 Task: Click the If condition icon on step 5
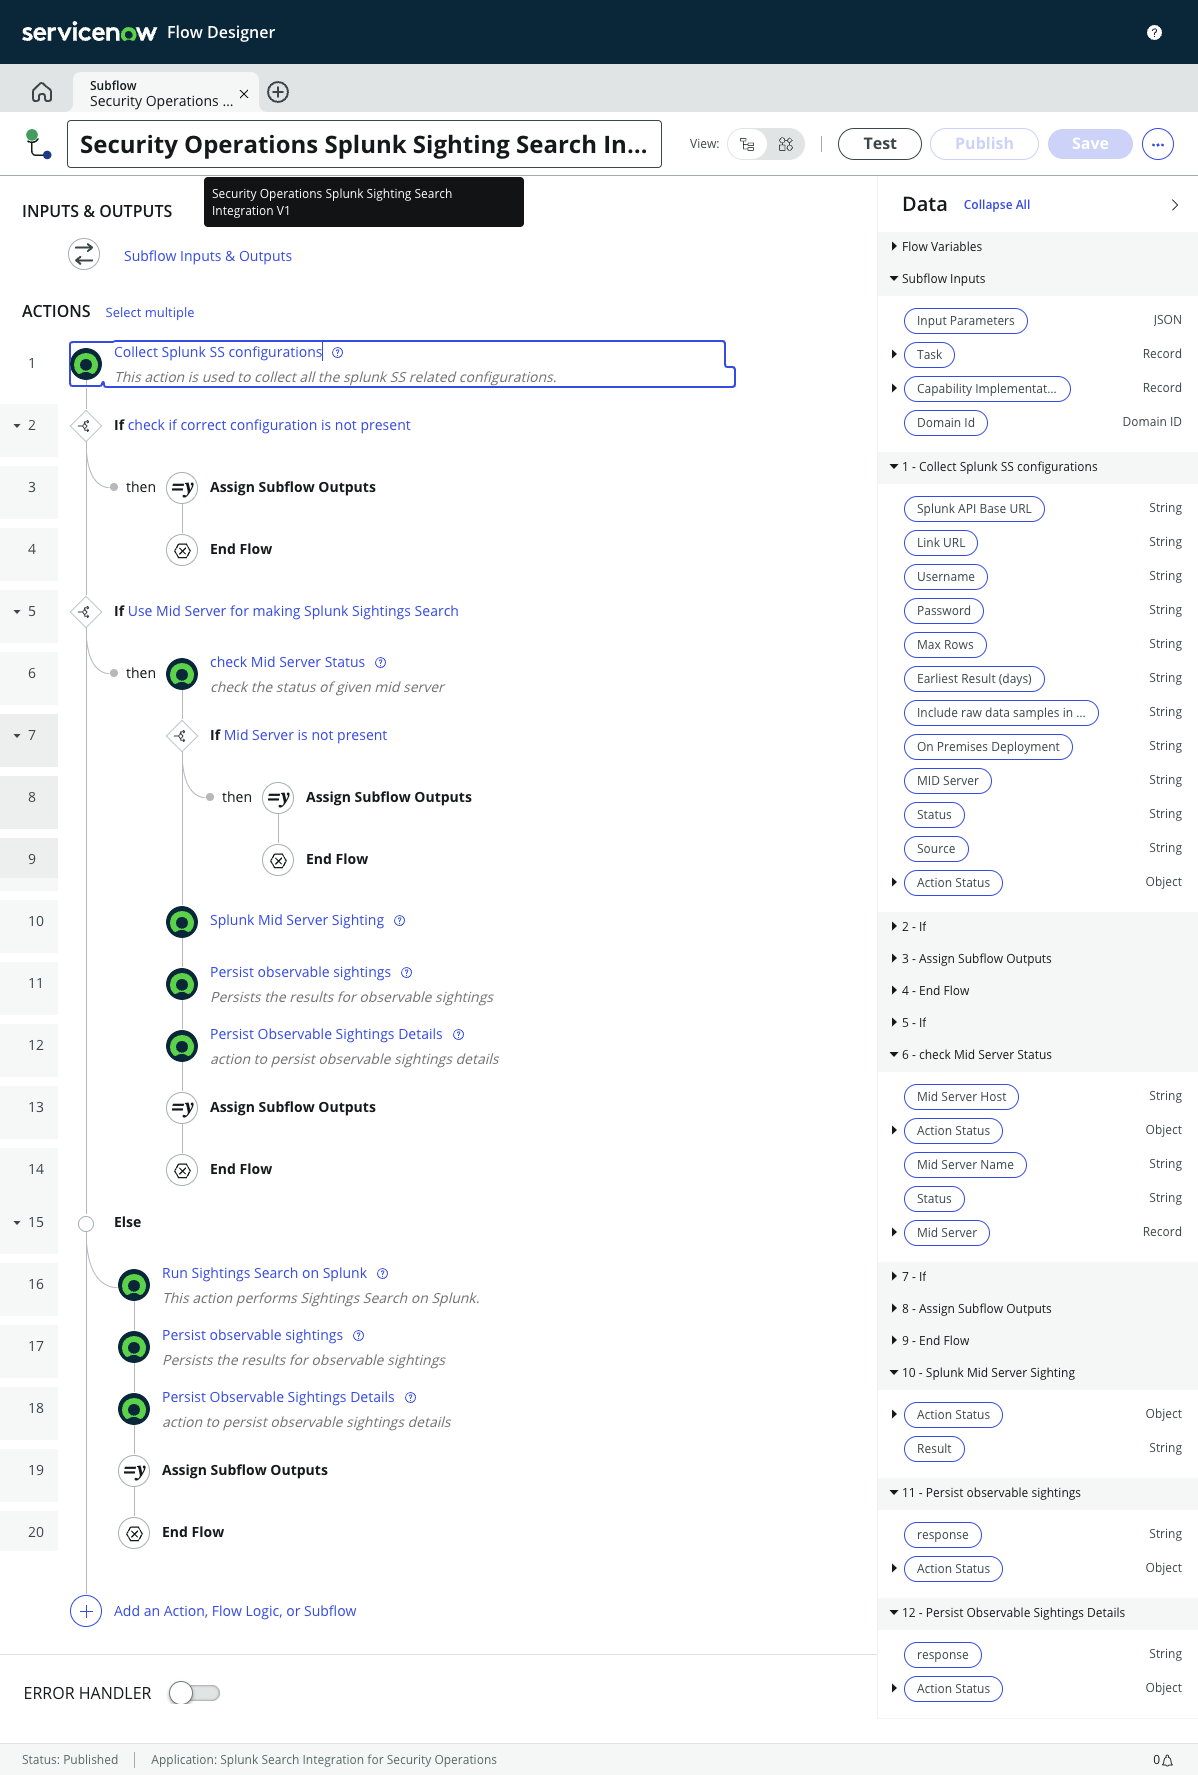point(85,612)
